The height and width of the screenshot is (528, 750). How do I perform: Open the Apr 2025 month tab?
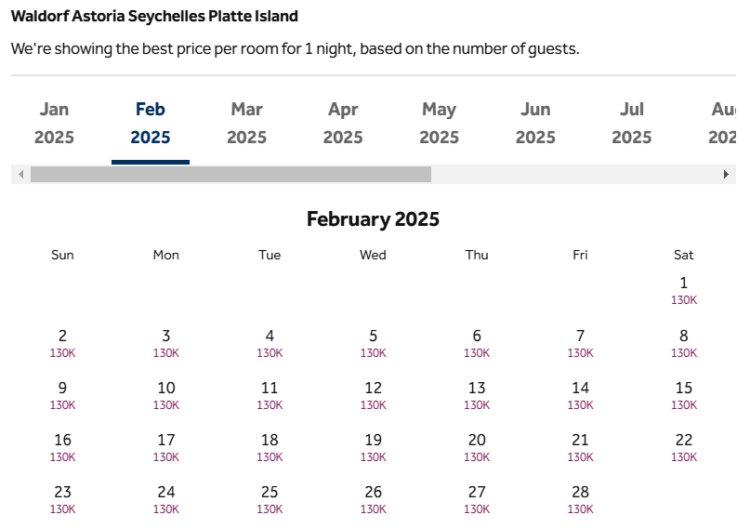[343, 123]
